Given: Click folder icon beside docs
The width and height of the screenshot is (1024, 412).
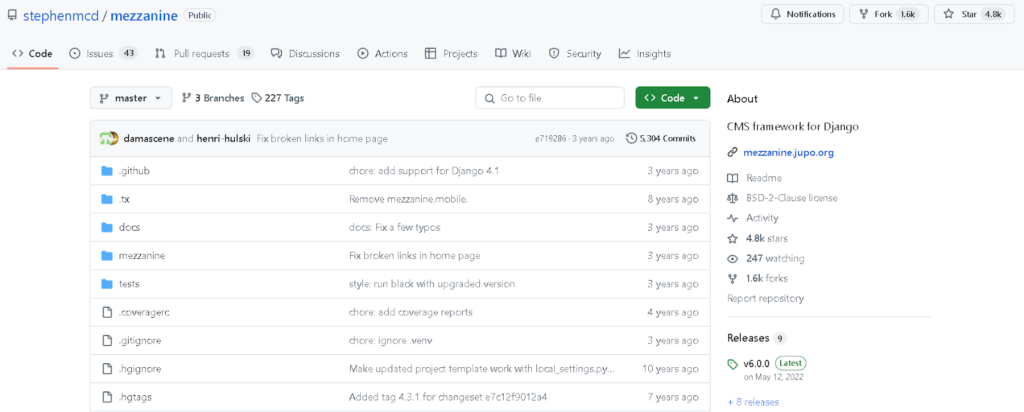Looking at the screenshot, I should coord(107,227).
